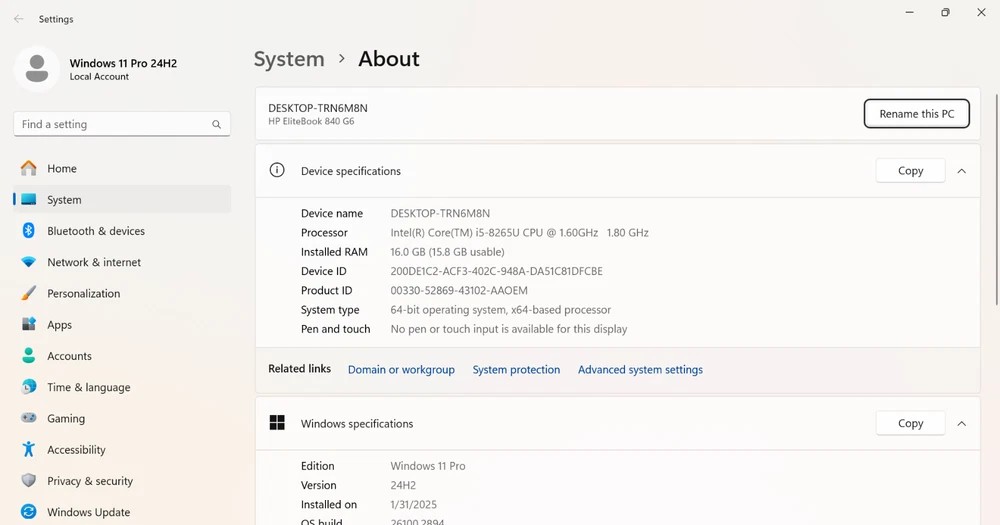Select Gaming in the sidebar

(66, 419)
